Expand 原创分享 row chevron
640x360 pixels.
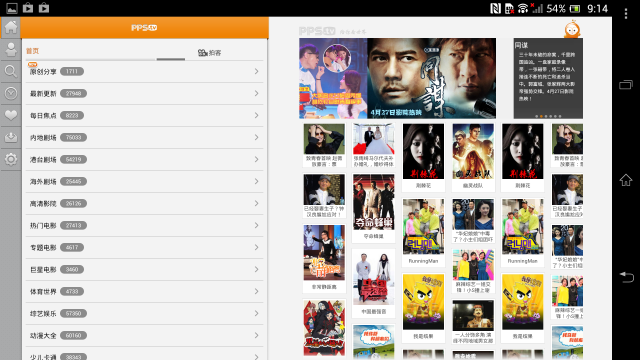click(256, 71)
